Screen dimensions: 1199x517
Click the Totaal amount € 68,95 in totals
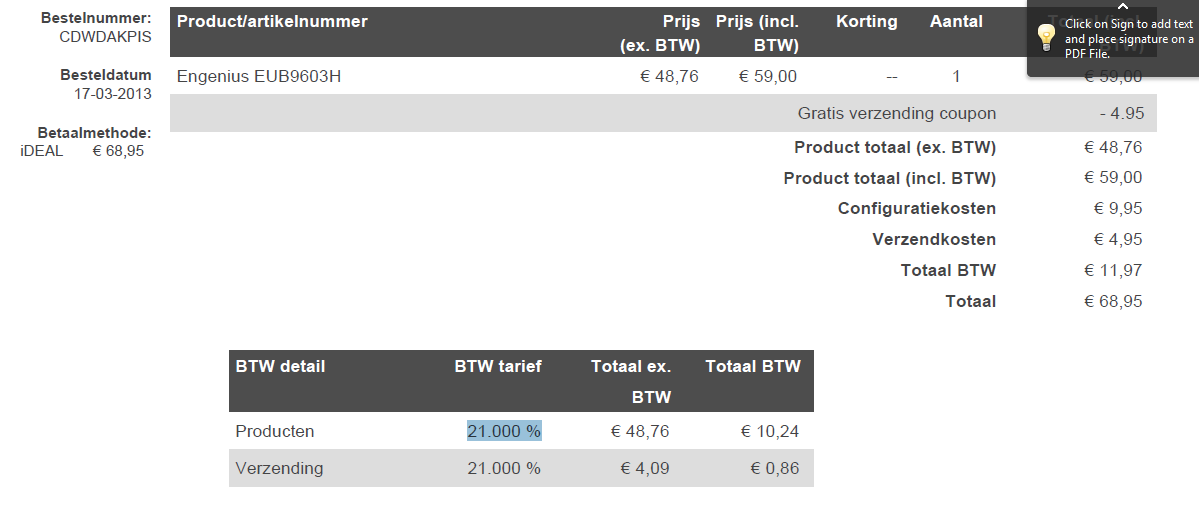[1112, 301]
